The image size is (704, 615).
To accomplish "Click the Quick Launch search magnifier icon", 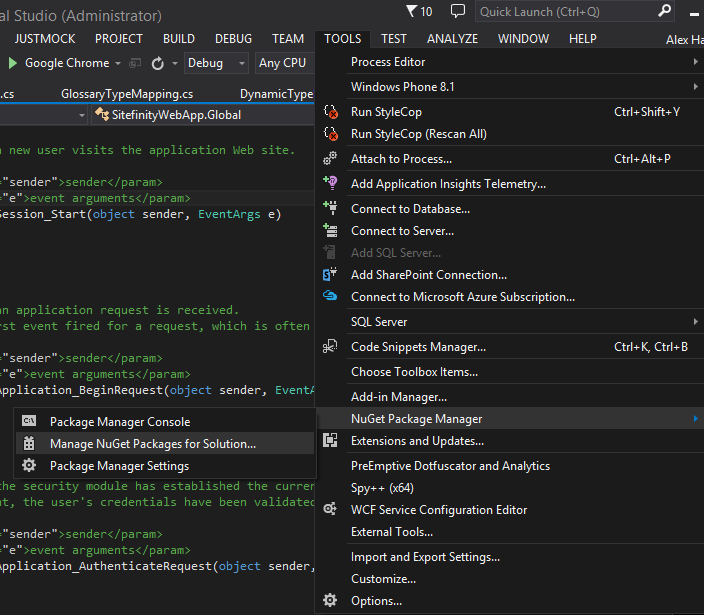I will click(664, 11).
